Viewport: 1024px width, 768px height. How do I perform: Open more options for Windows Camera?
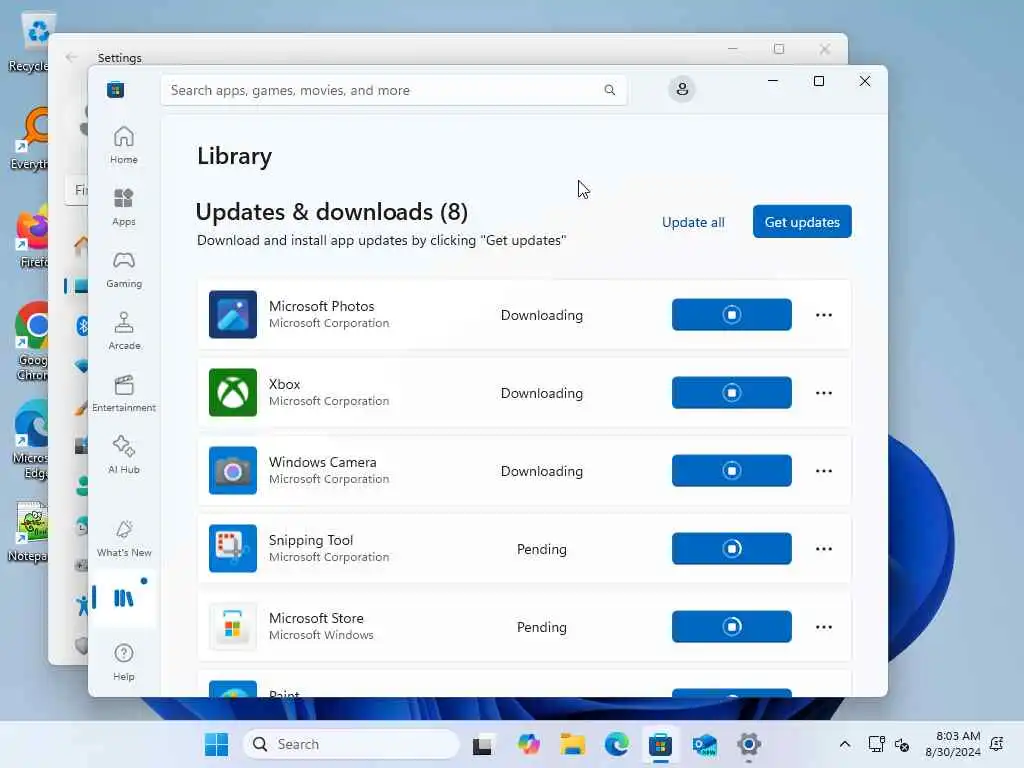824,471
